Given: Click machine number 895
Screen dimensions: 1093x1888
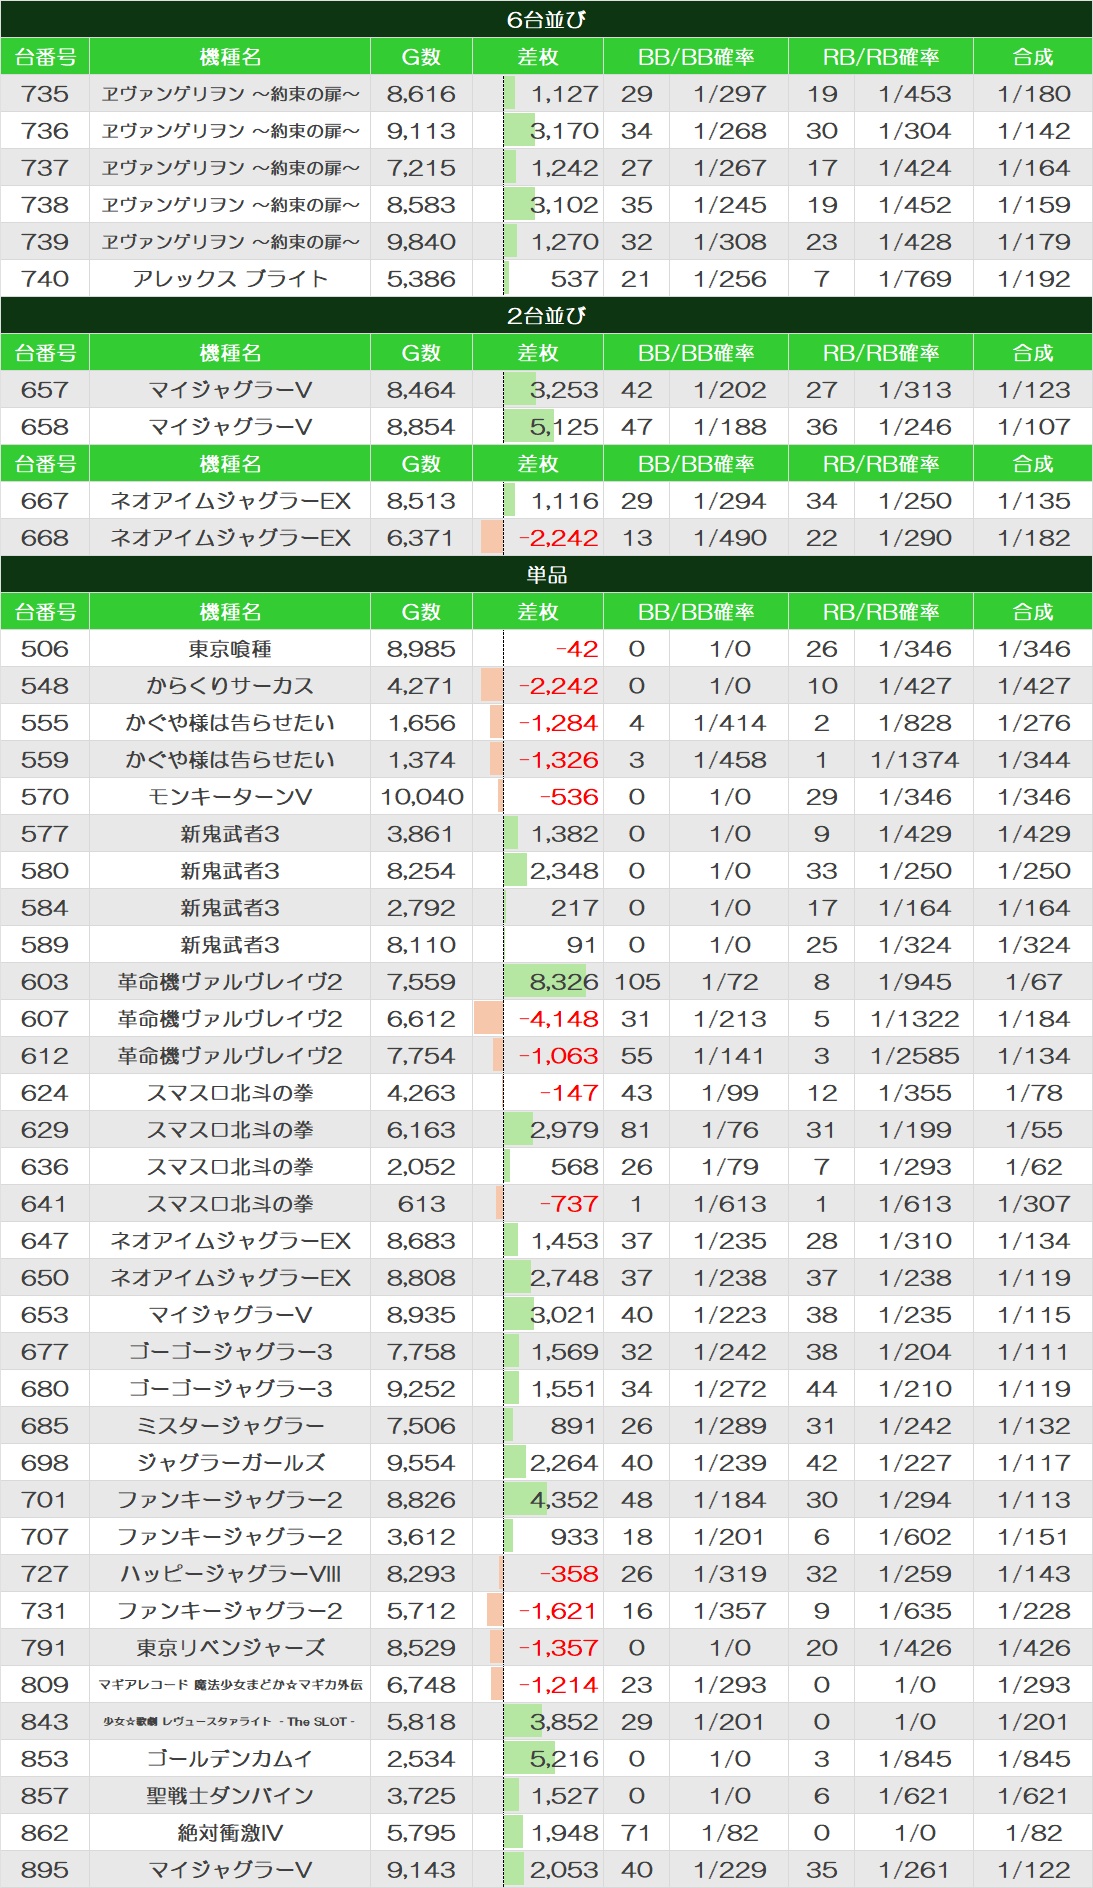Looking at the screenshot, I should (45, 1870).
